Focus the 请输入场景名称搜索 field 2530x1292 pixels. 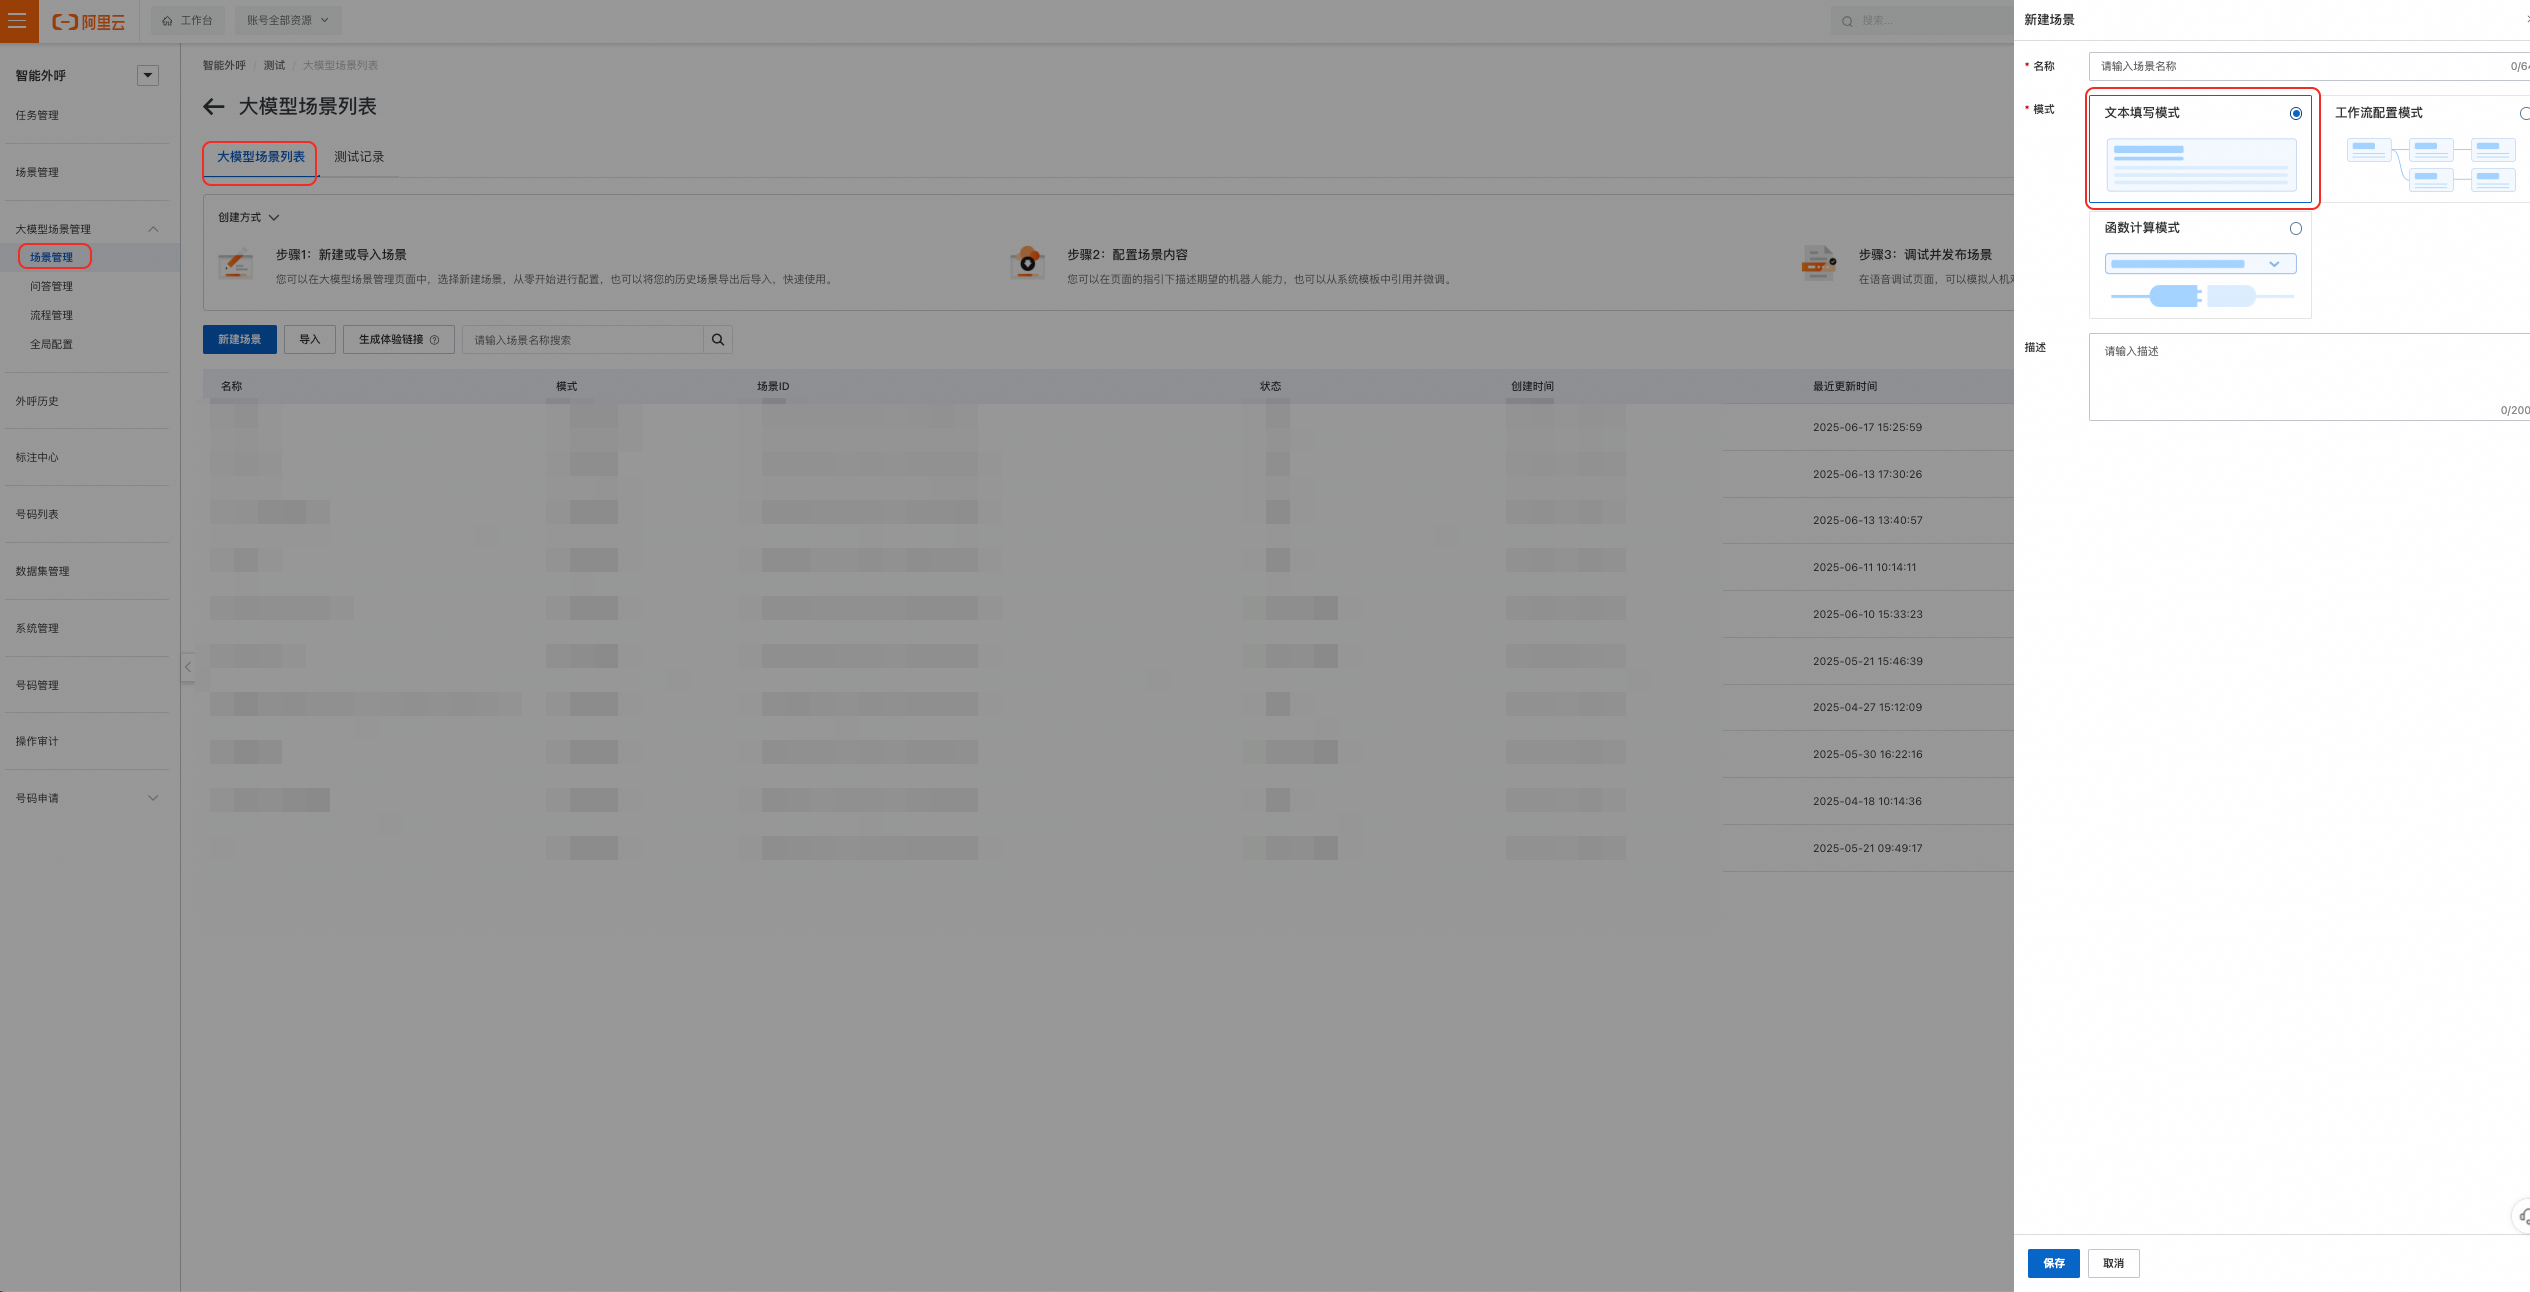point(583,340)
